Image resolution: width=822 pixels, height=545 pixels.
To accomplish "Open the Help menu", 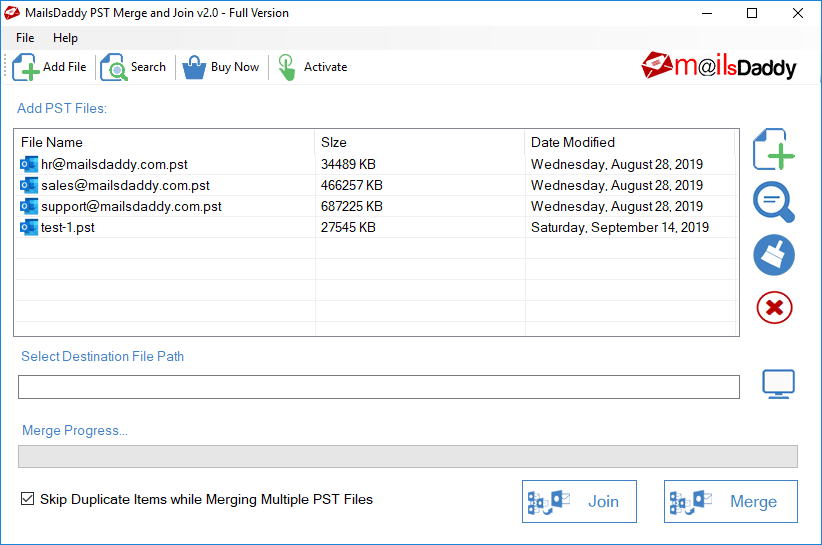I will [x=65, y=38].
